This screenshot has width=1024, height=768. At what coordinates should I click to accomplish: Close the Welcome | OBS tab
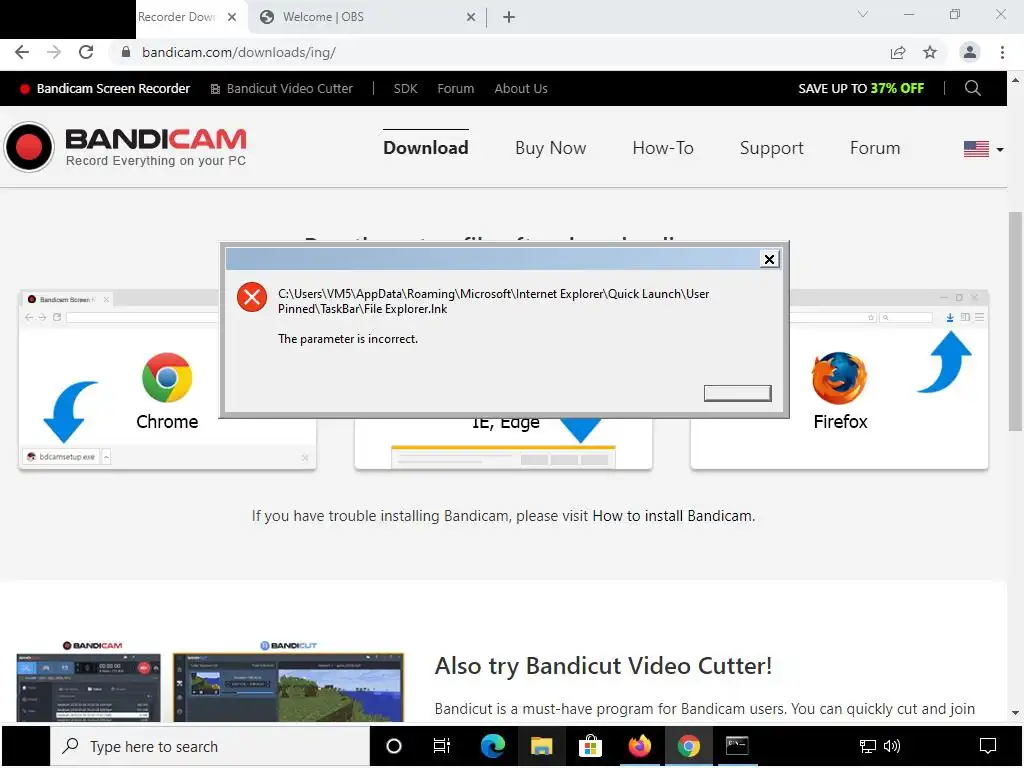471,17
